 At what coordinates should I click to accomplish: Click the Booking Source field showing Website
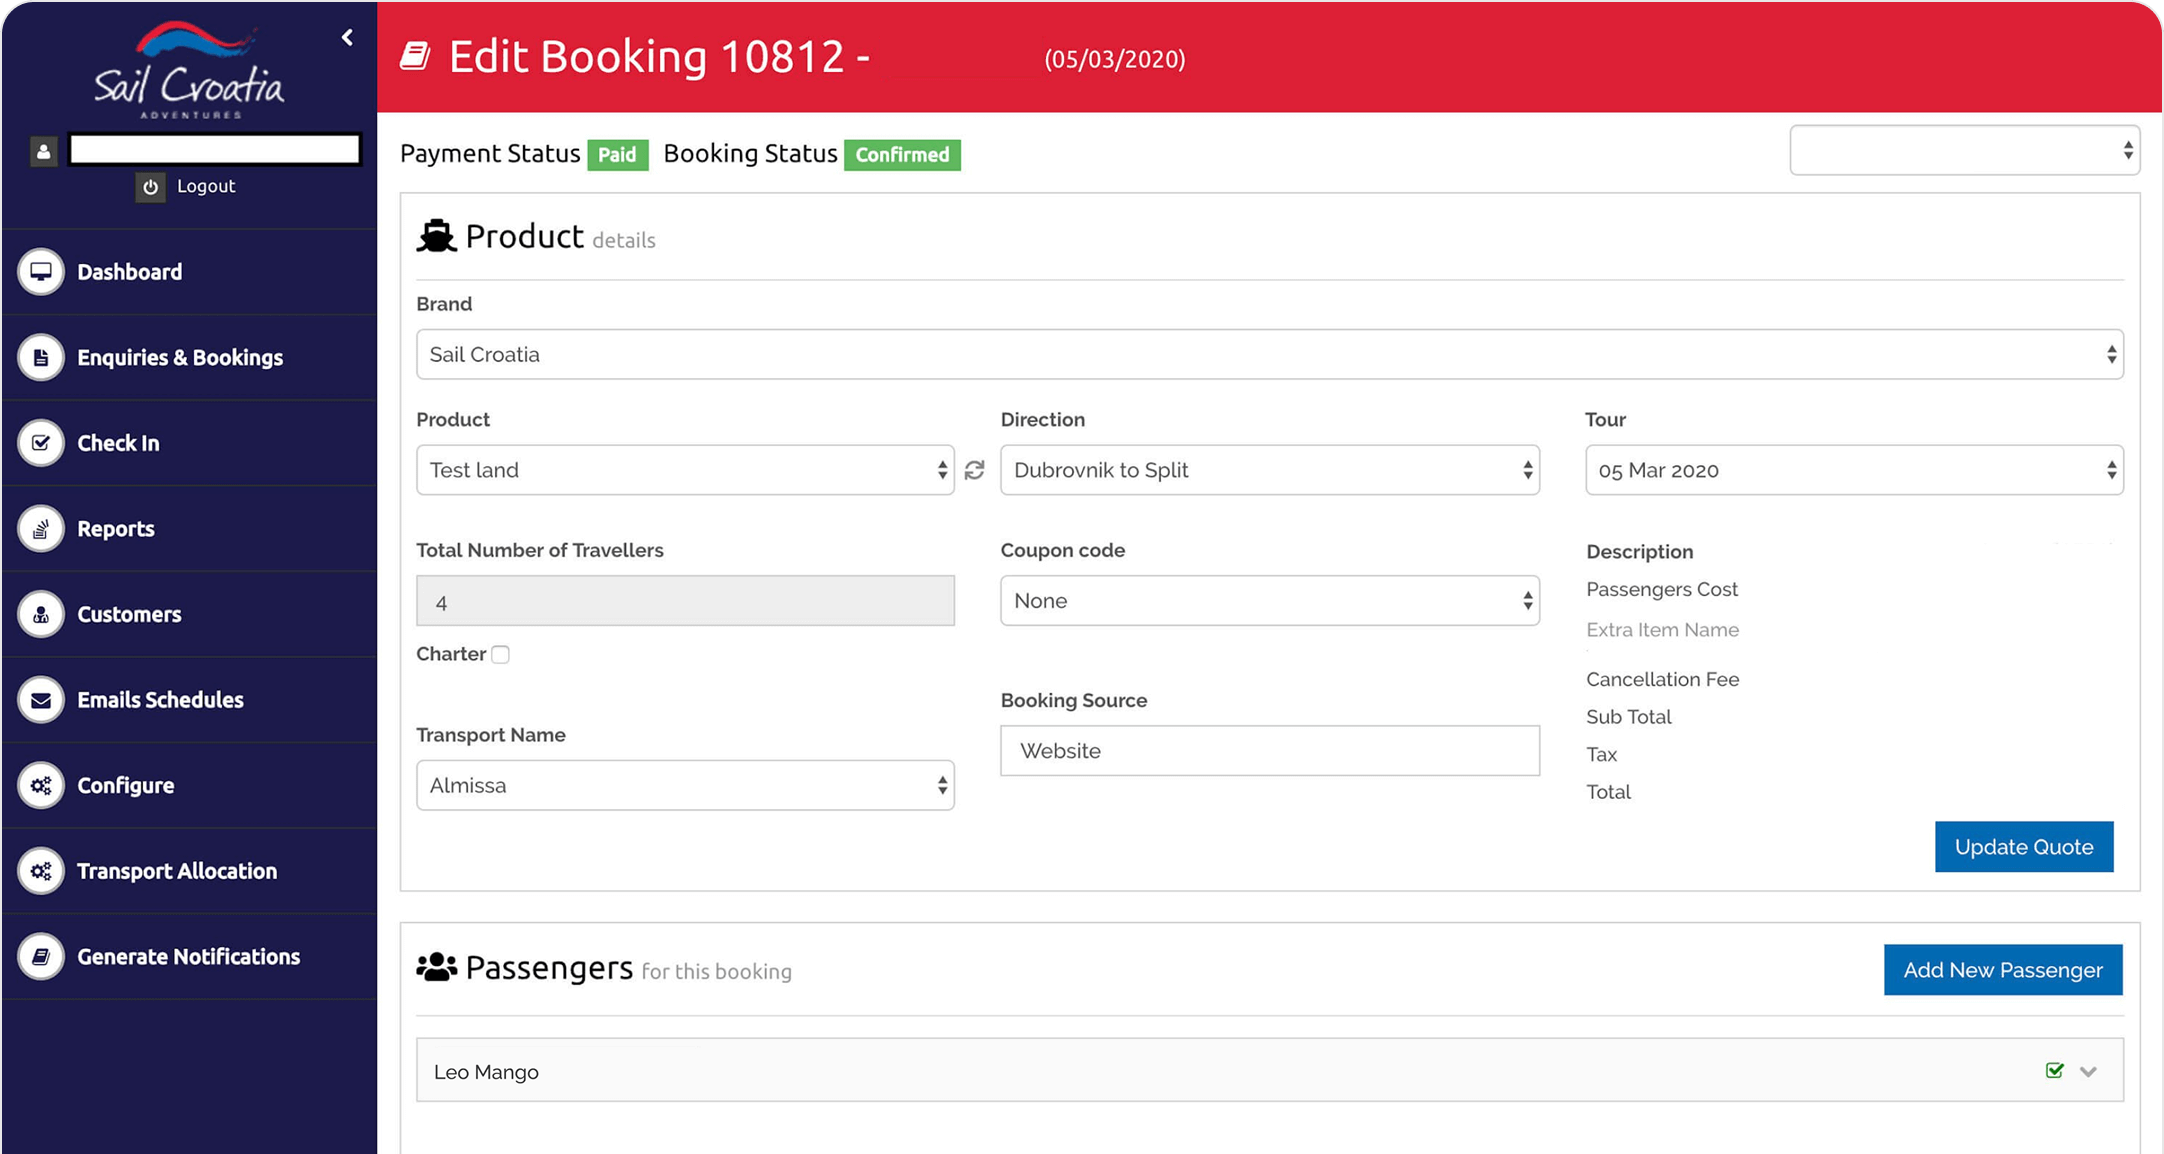[x=1270, y=751]
